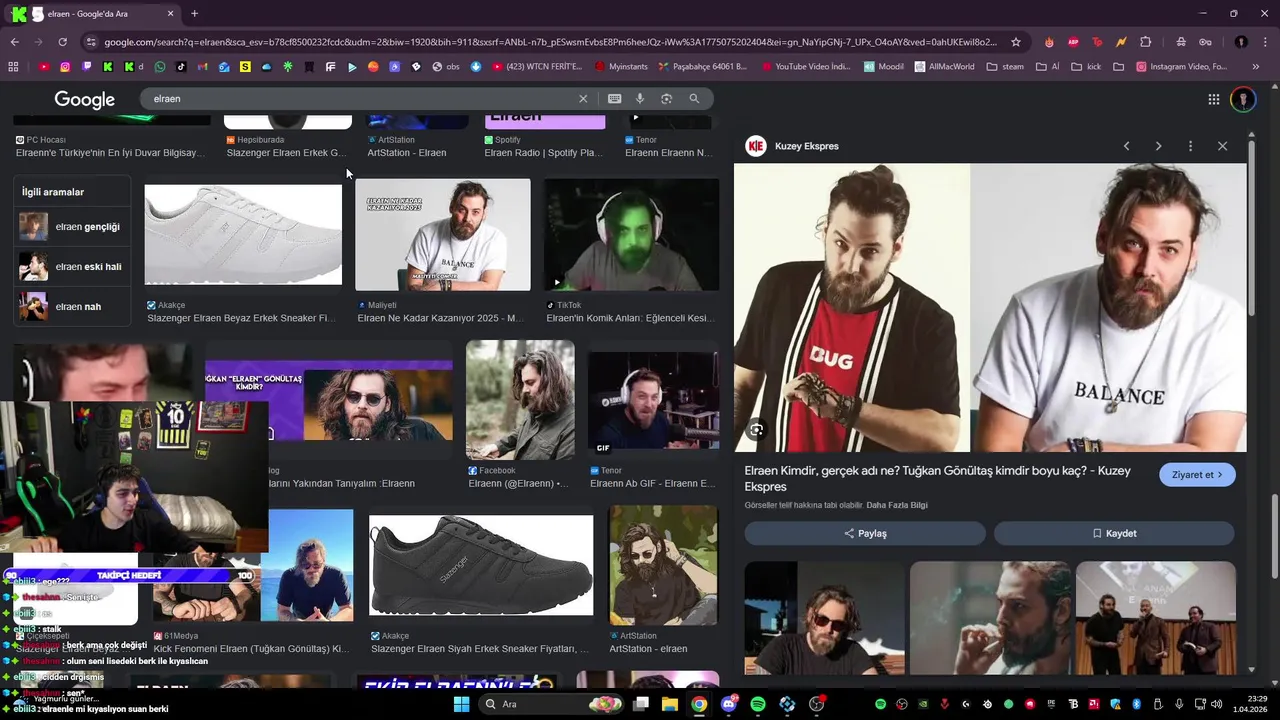Share the image with Paylaş
1280x720 pixels.
[x=865, y=533]
